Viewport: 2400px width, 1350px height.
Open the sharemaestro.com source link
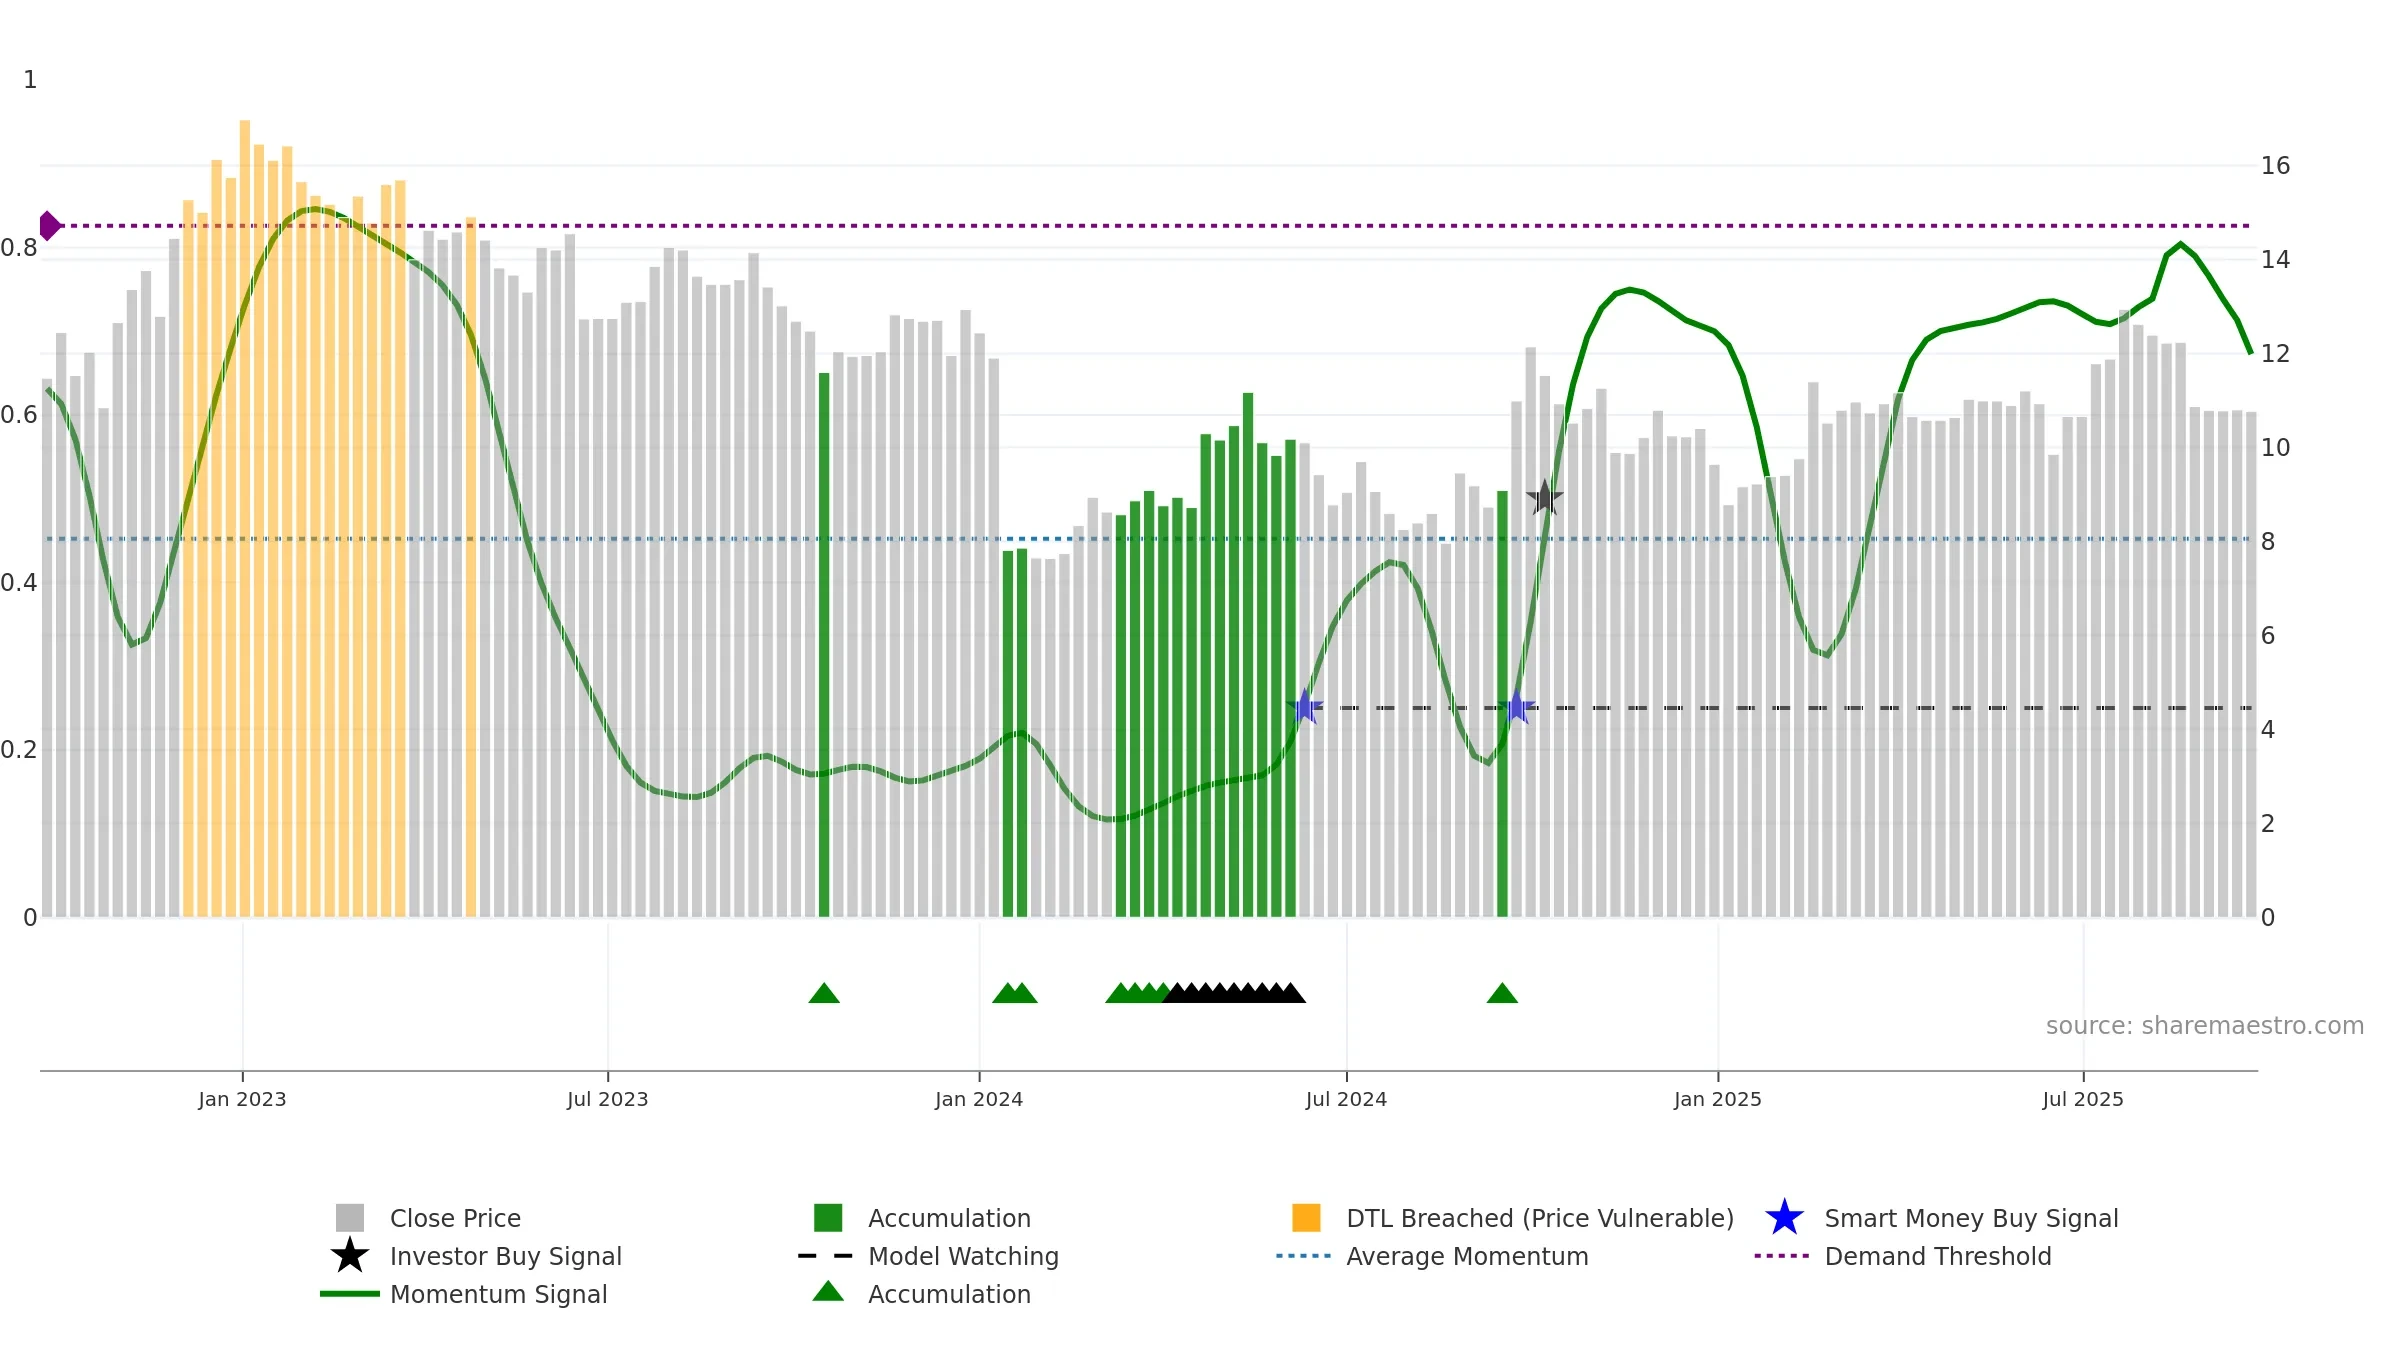coord(2205,1026)
